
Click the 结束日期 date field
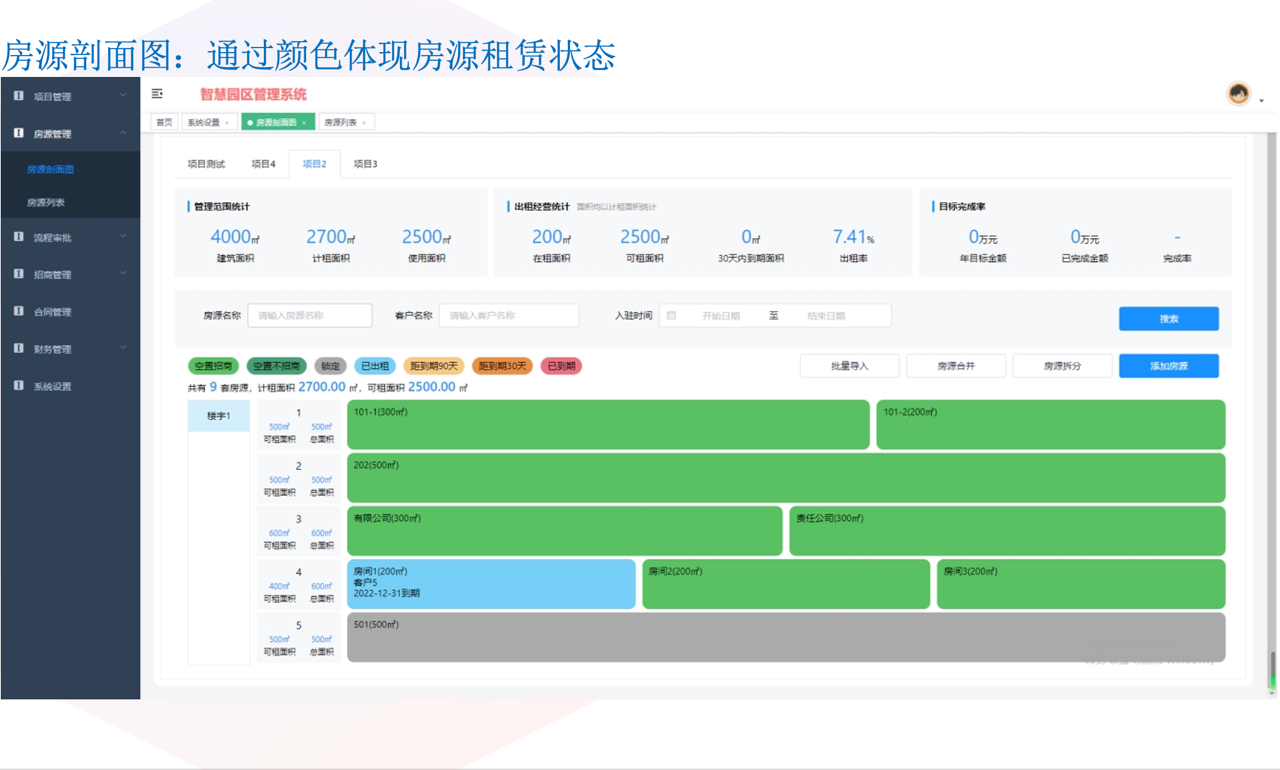[x=826, y=316]
